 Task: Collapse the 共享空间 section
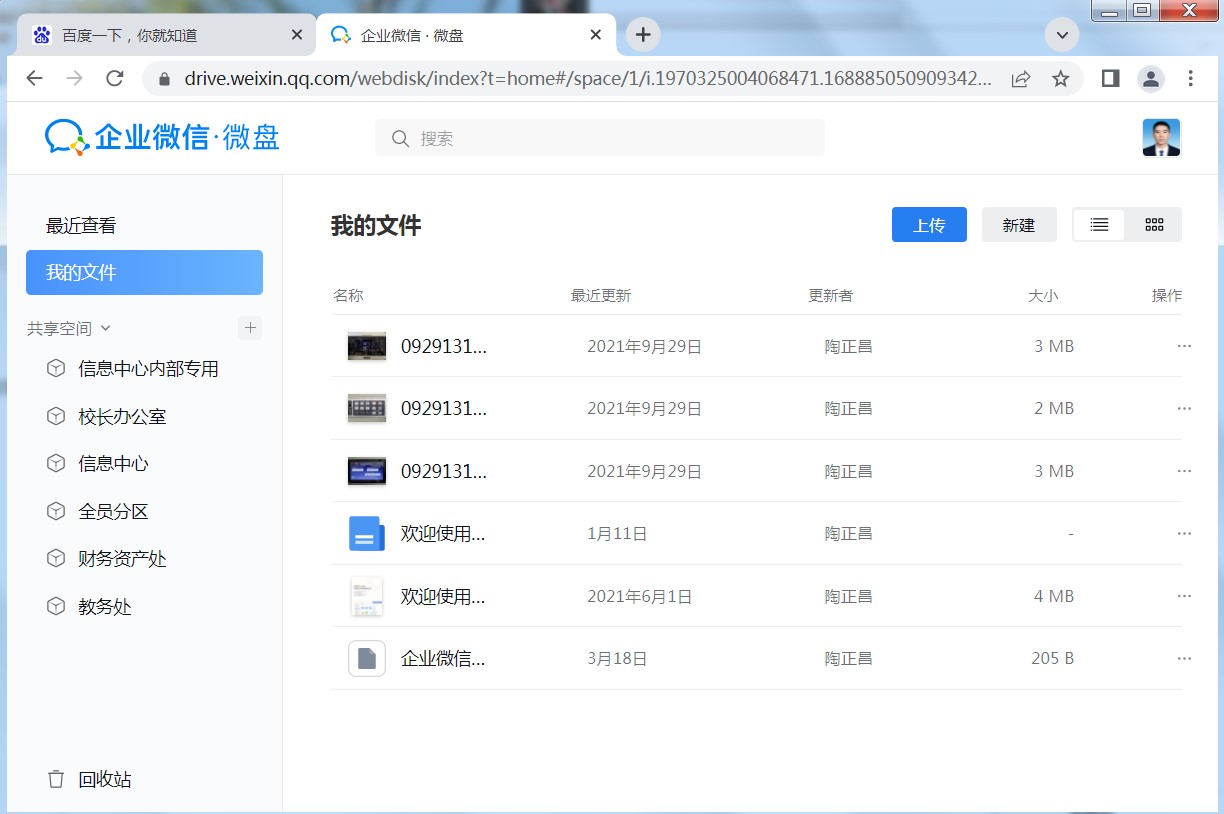click(106, 329)
